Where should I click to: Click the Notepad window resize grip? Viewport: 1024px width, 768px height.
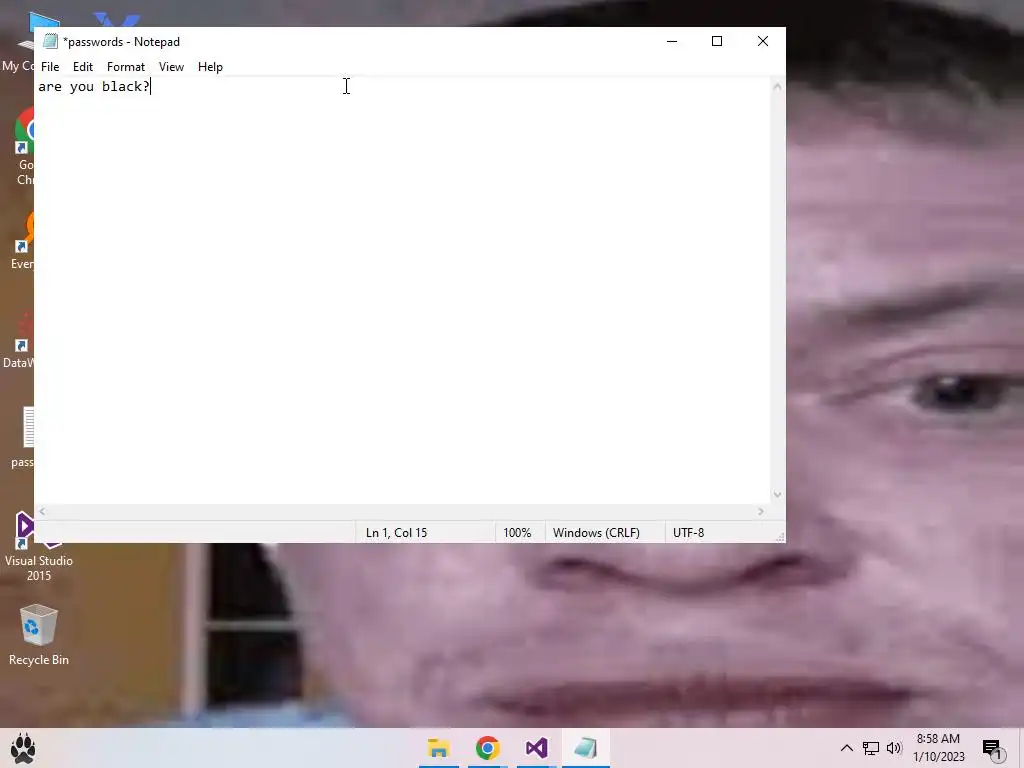tap(780, 537)
